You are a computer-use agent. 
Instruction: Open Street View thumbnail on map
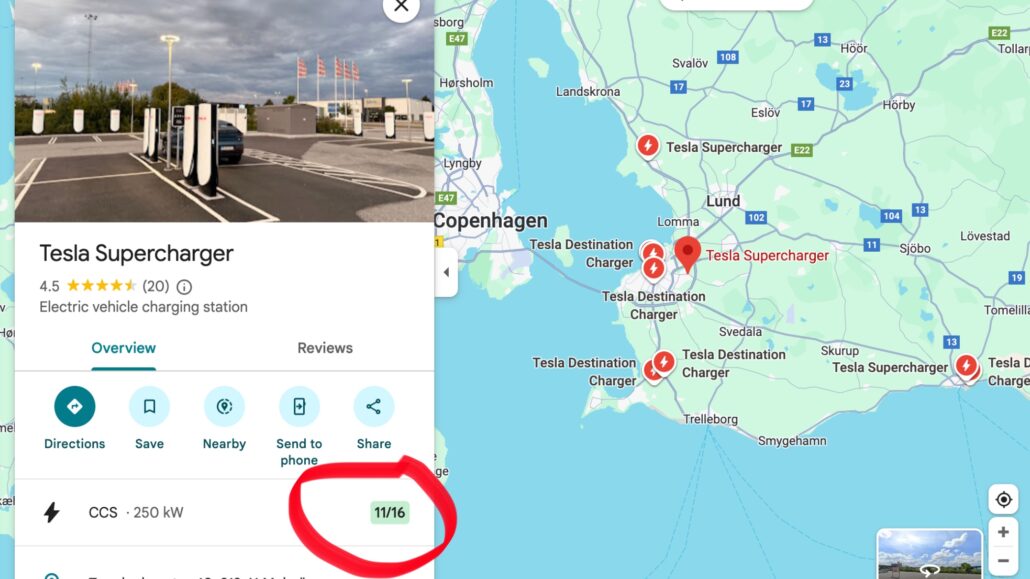(x=929, y=554)
